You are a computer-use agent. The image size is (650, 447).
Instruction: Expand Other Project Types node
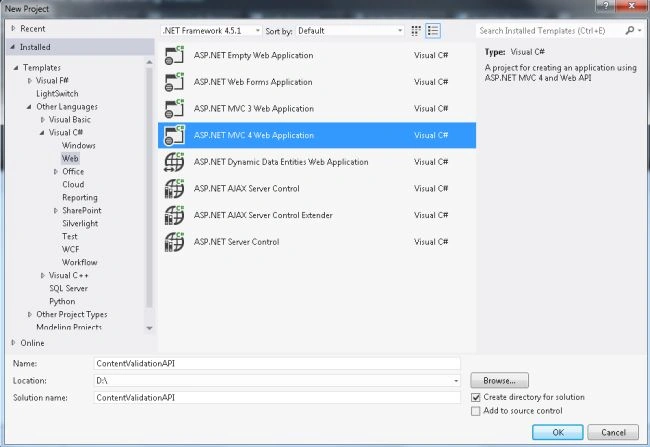[29, 314]
